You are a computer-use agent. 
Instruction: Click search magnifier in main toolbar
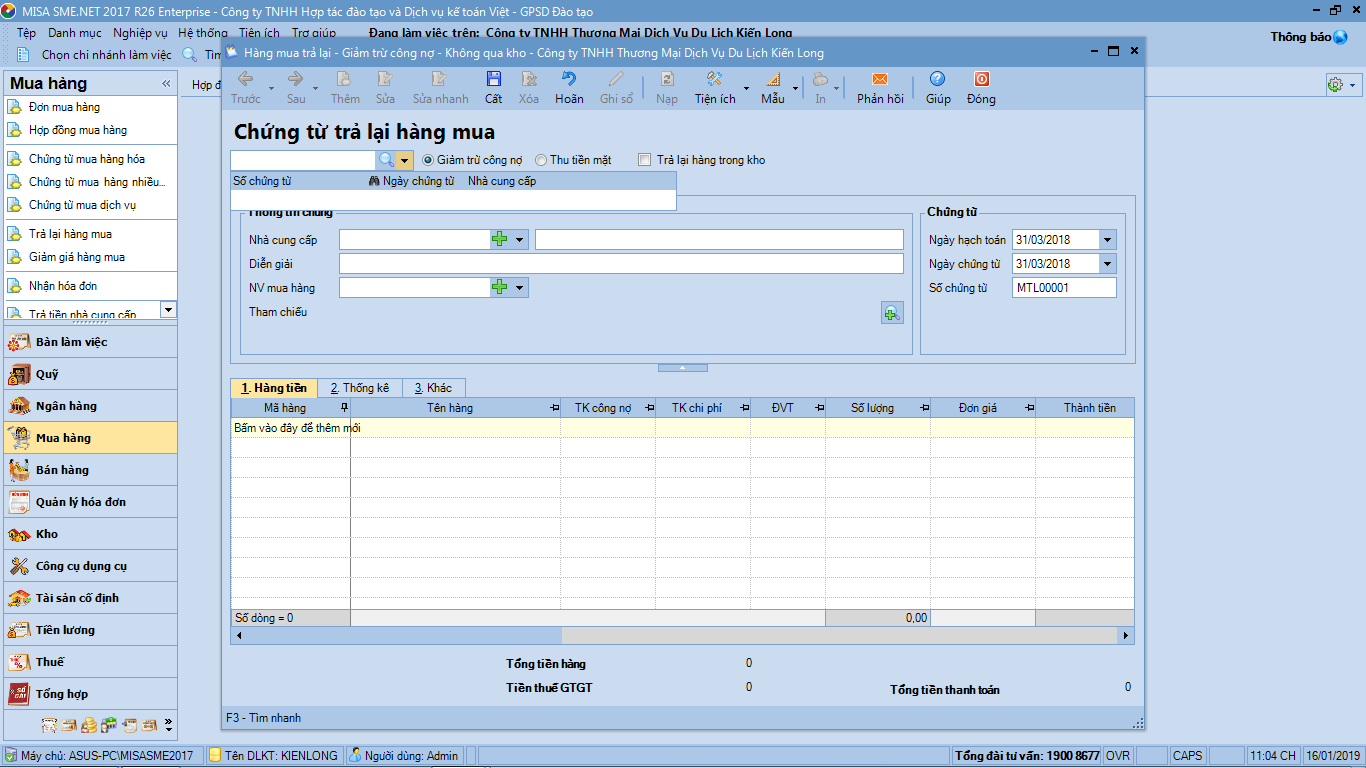click(190, 55)
